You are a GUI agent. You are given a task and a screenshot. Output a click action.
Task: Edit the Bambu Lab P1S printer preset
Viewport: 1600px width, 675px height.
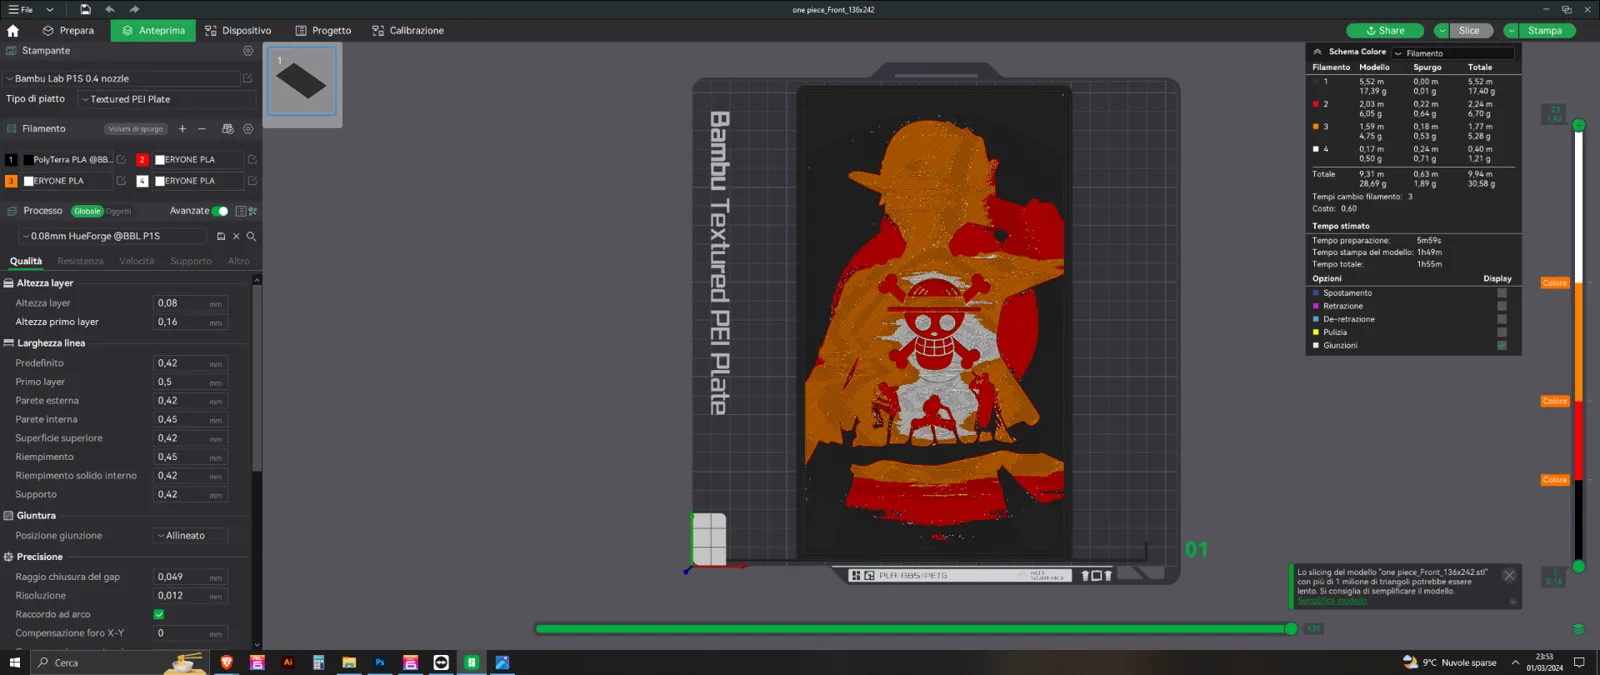(x=247, y=78)
